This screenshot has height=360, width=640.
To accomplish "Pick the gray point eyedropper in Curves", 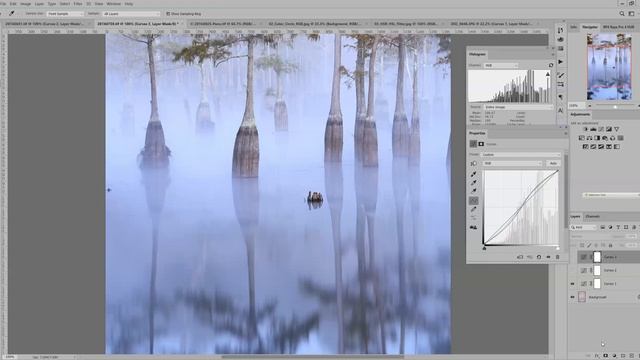I will (473, 182).
